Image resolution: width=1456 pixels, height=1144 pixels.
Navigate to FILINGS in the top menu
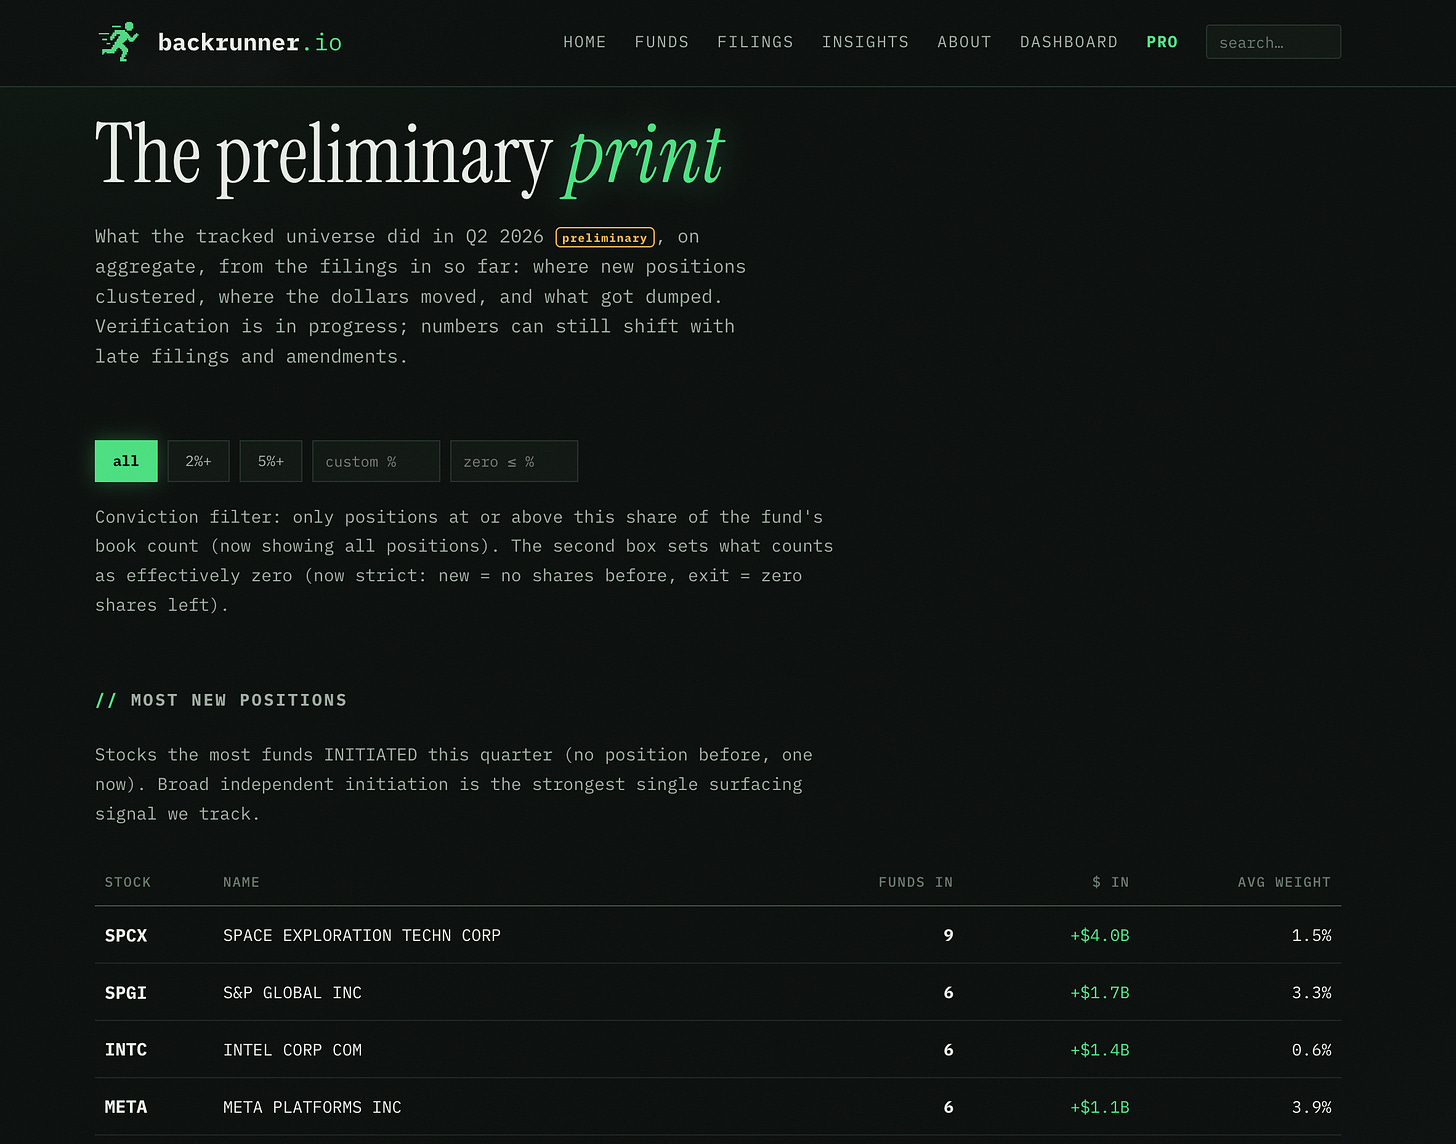pos(755,42)
